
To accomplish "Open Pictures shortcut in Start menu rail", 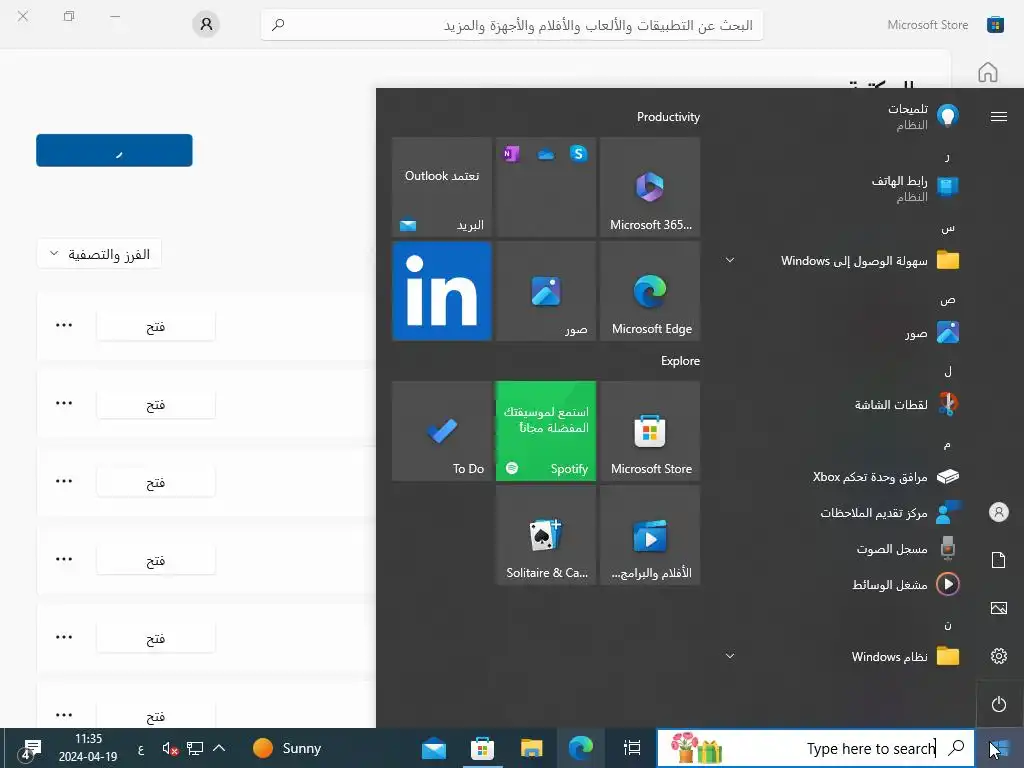I will pyautogui.click(x=999, y=608).
